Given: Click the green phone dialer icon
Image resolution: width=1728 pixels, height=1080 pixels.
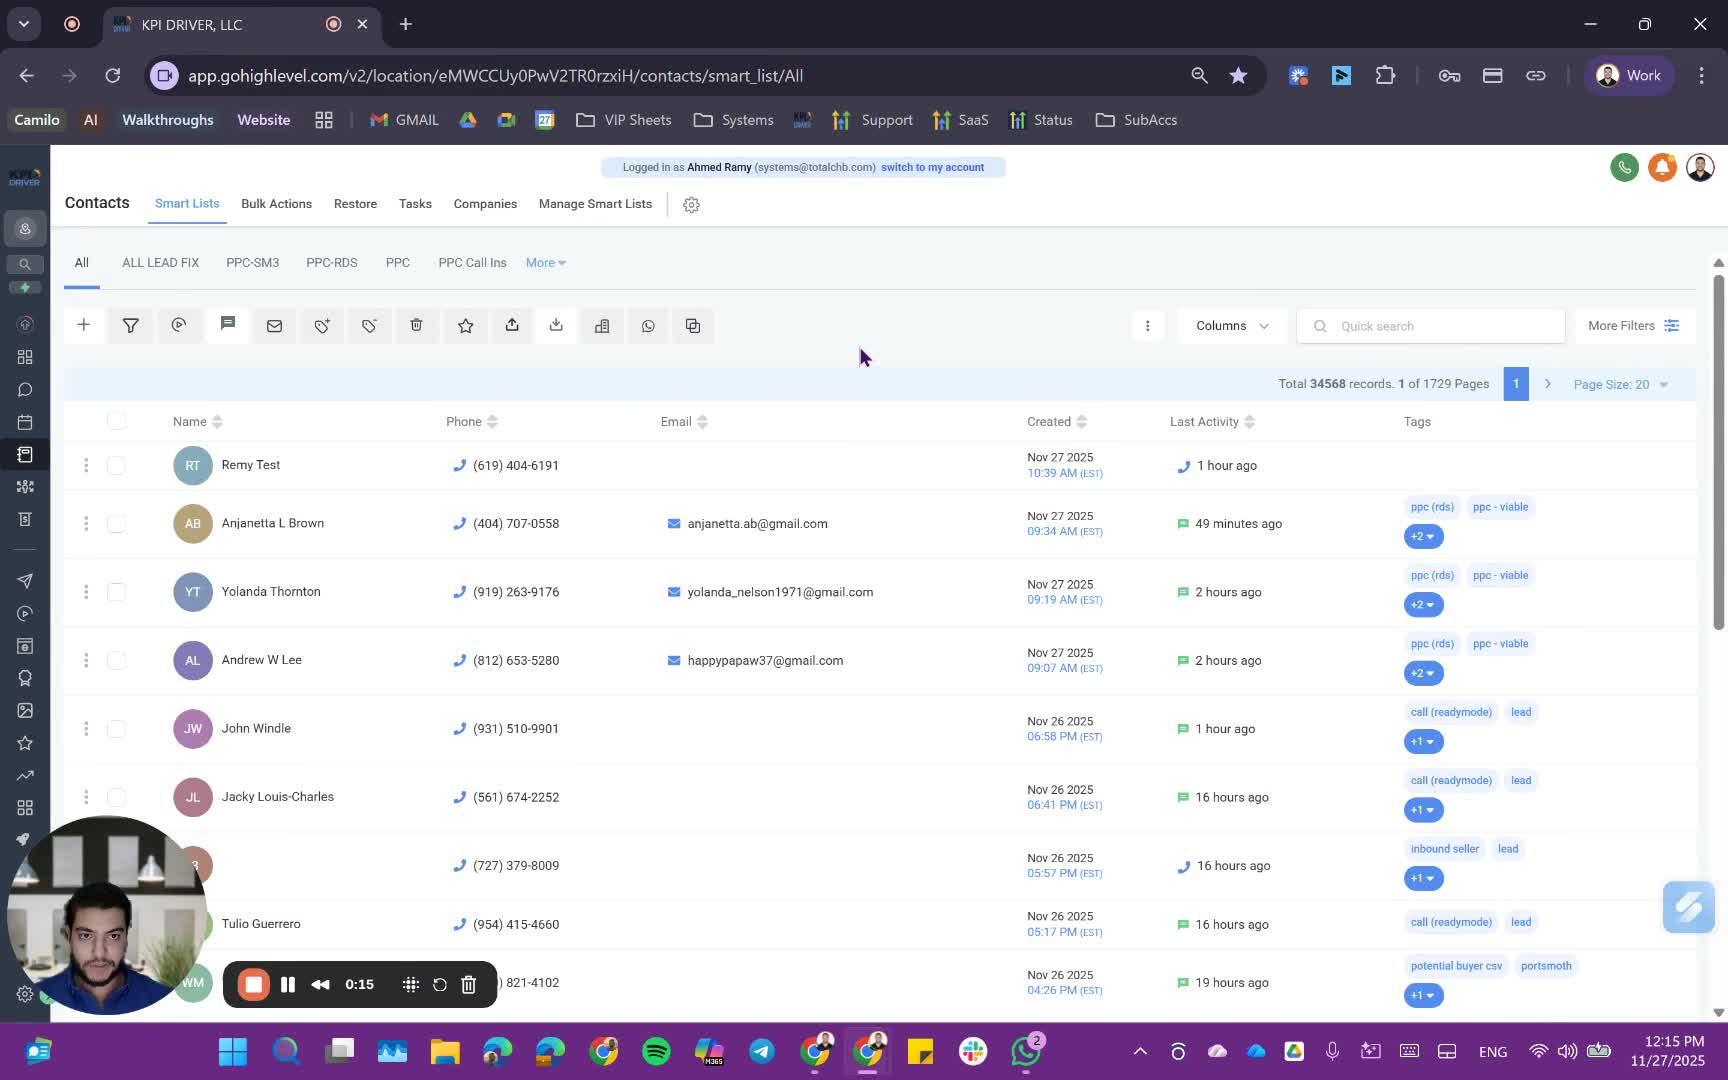Looking at the screenshot, I should pyautogui.click(x=1624, y=167).
